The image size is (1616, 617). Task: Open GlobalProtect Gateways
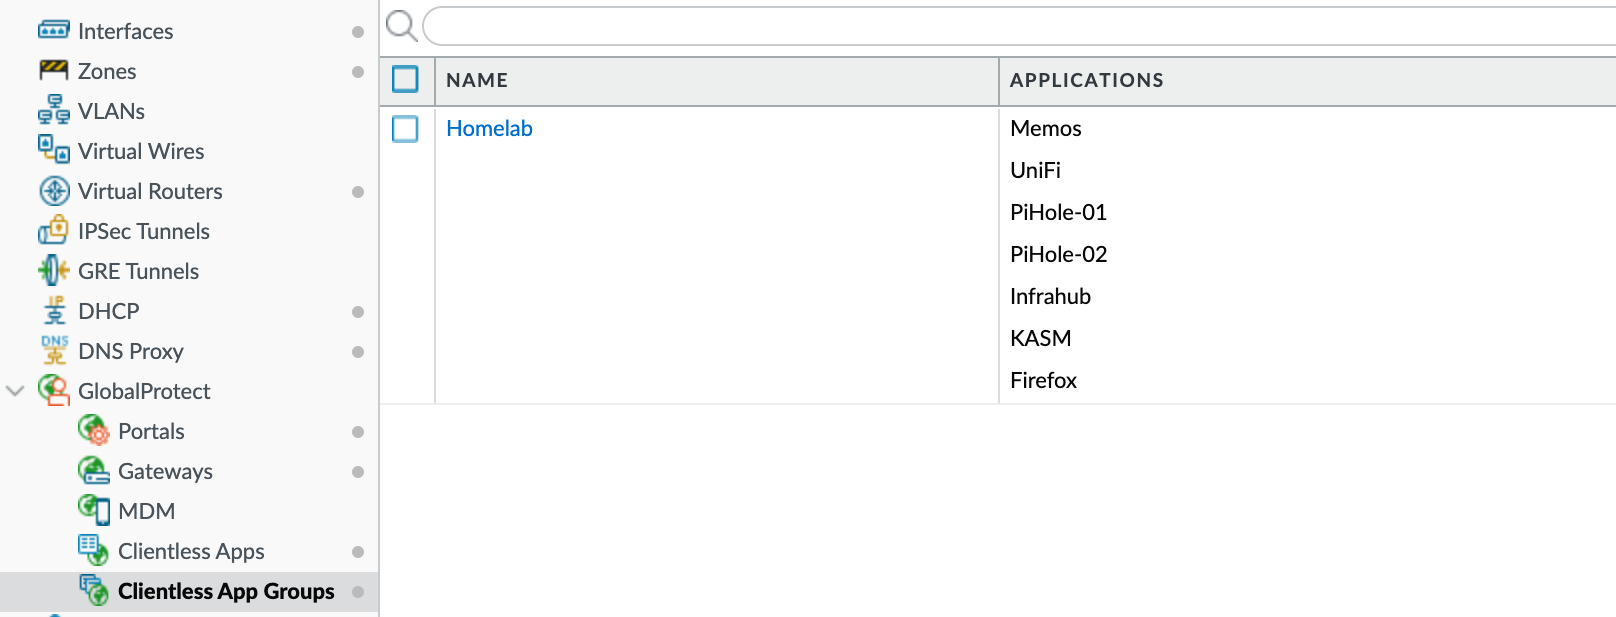(x=165, y=472)
